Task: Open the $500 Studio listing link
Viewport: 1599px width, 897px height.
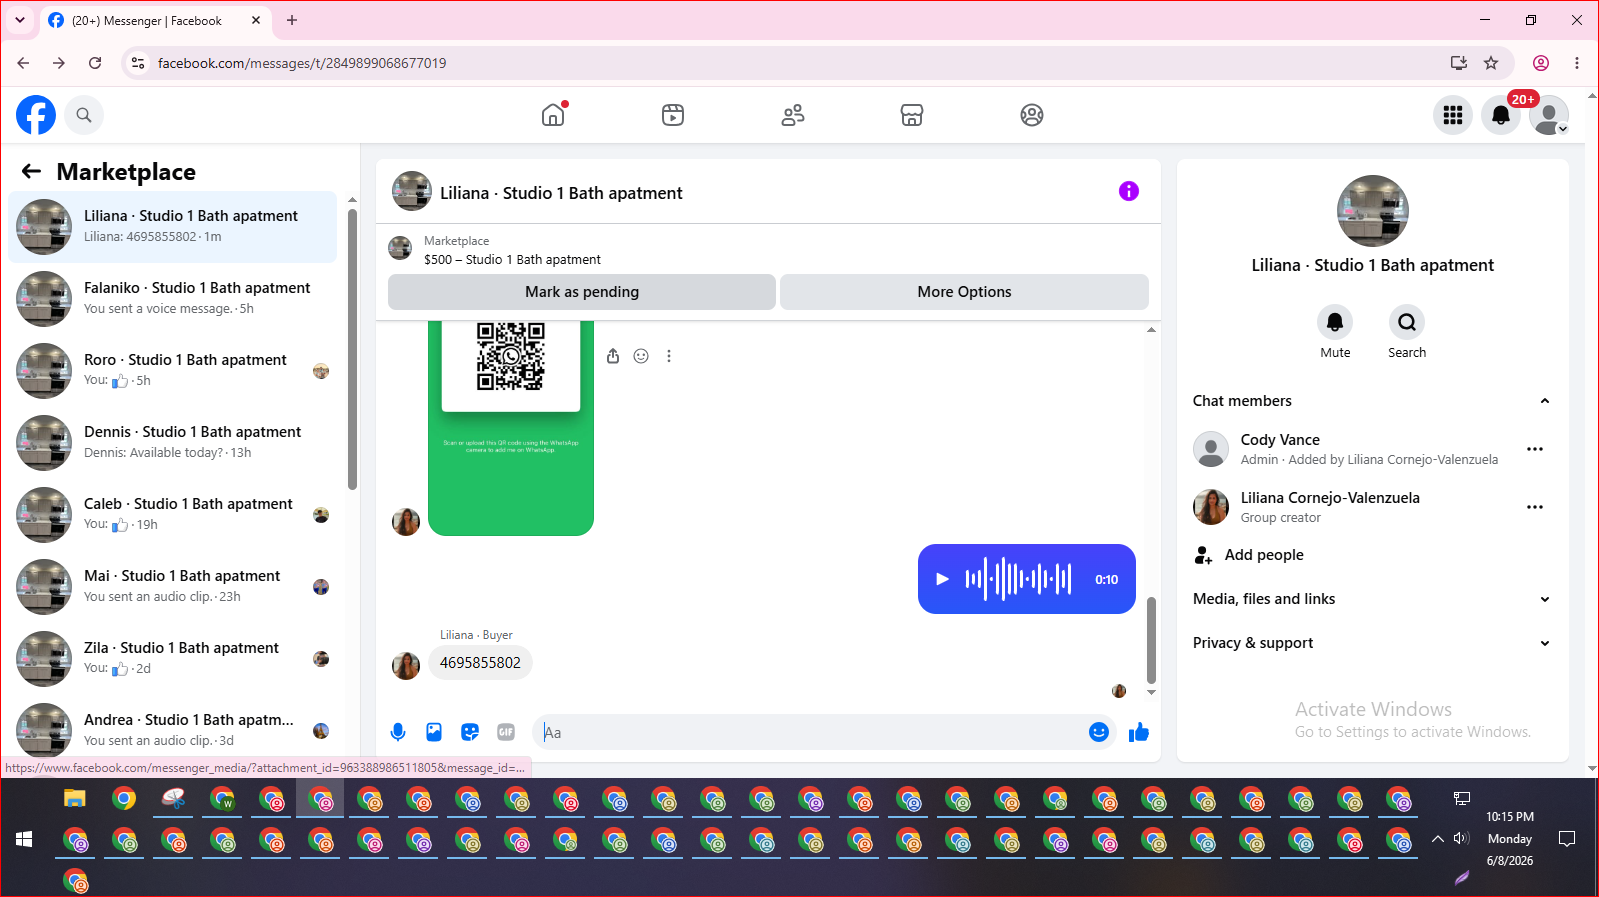Action: pyautogui.click(x=512, y=260)
